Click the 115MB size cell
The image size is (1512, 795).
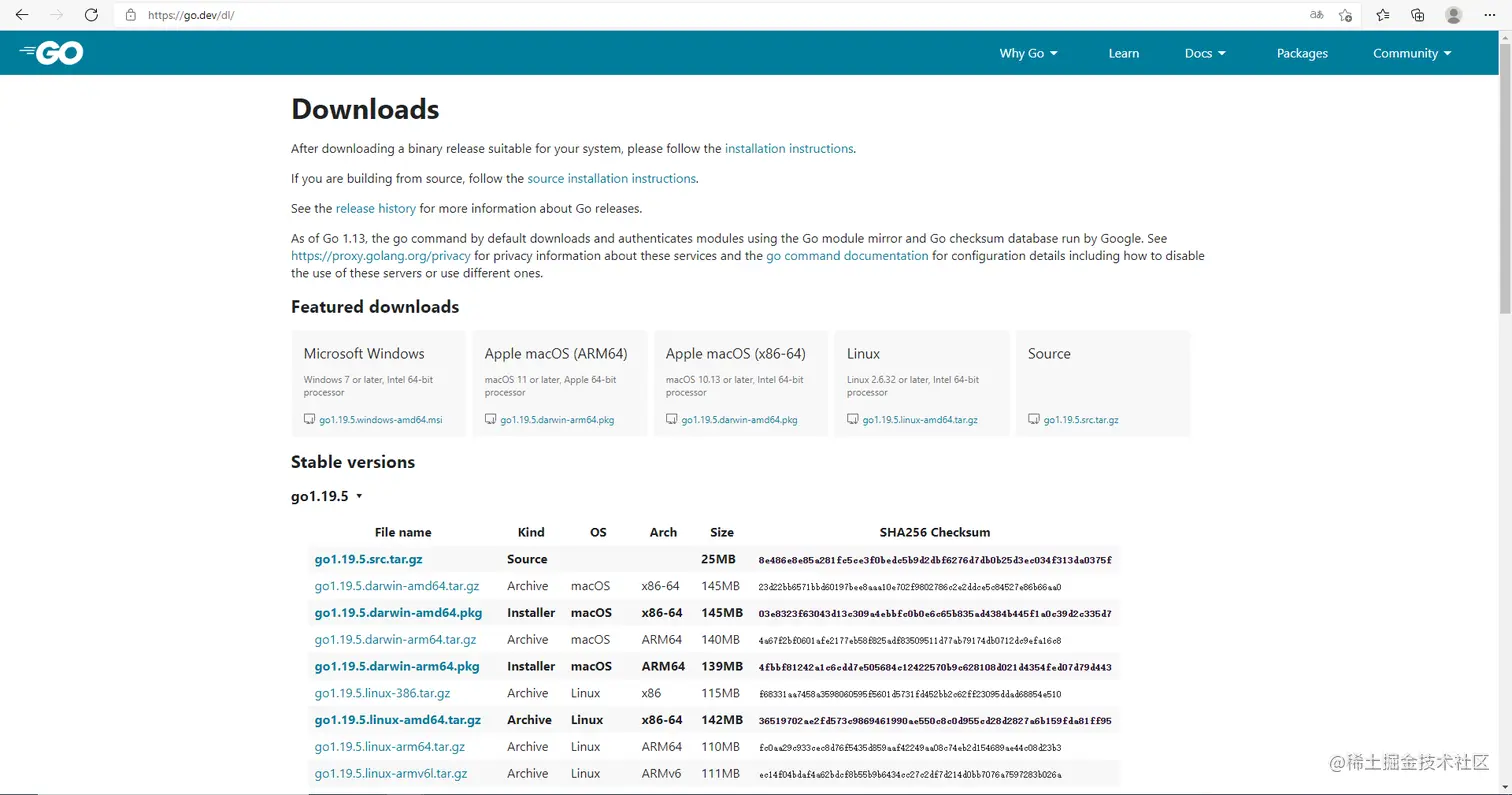(x=721, y=693)
